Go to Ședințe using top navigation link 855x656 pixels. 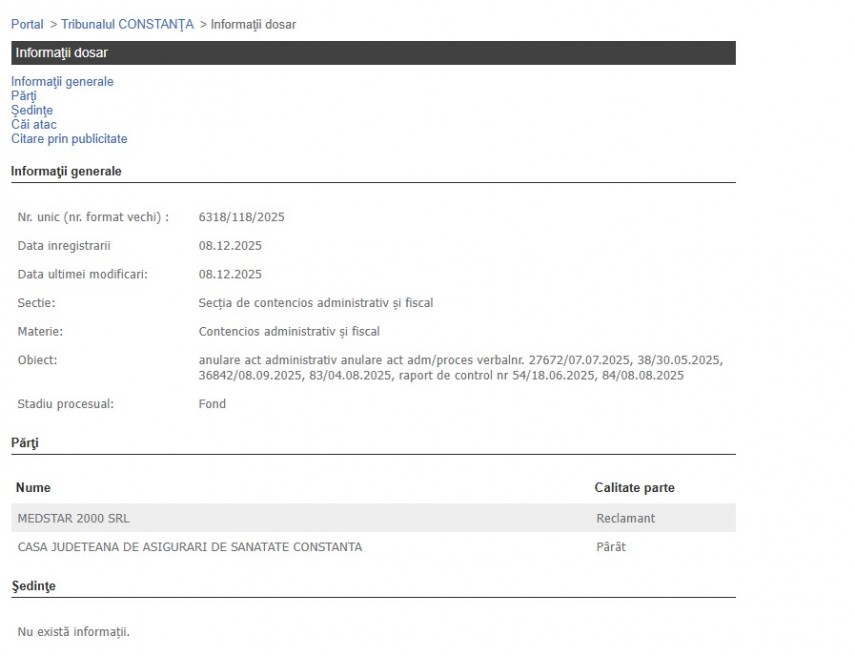pyautogui.click(x=32, y=110)
